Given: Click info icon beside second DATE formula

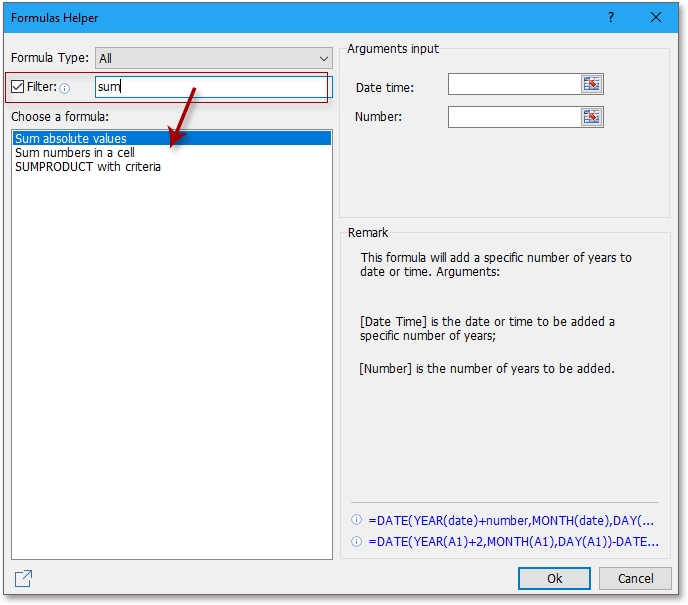Looking at the screenshot, I should [356, 542].
